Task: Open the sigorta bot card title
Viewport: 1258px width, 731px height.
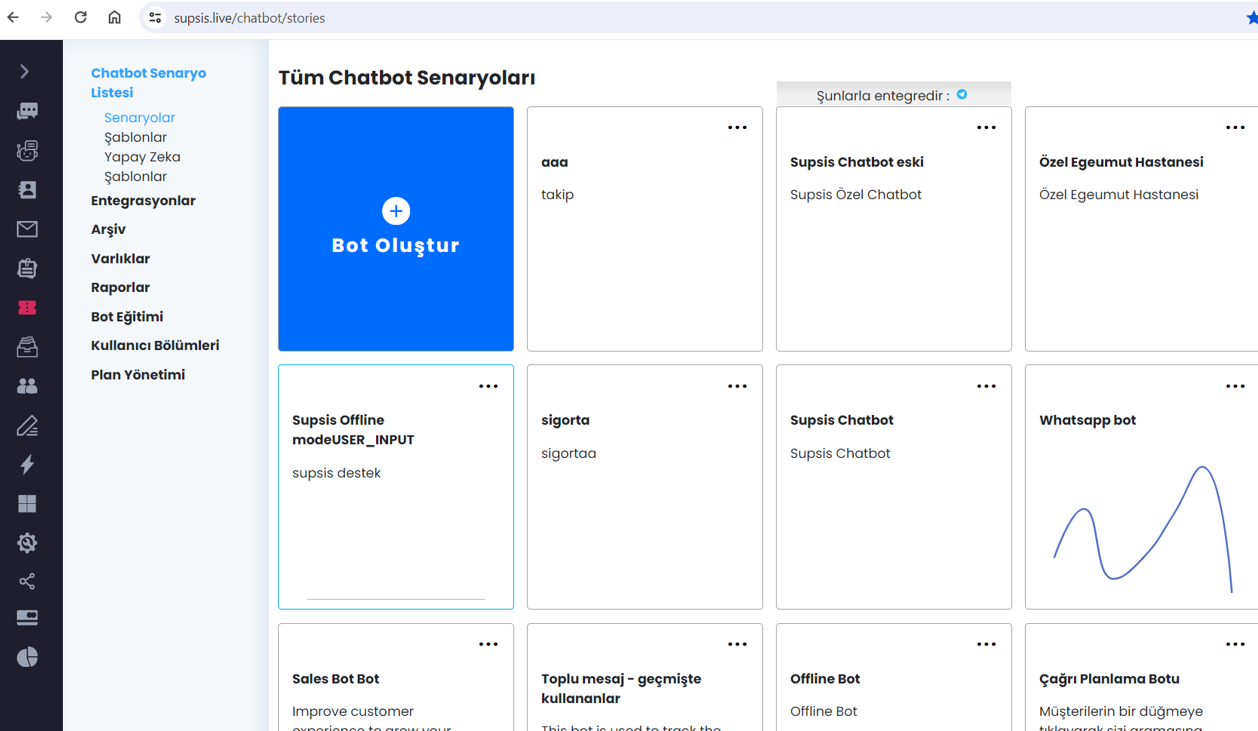Action: click(x=565, y=421)
